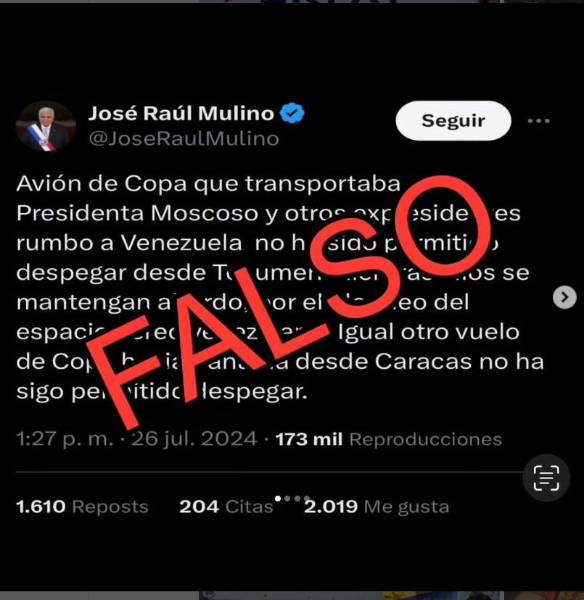
Task: Click the word Venezuela in the tweet
Action: click(x=181, y=243)
